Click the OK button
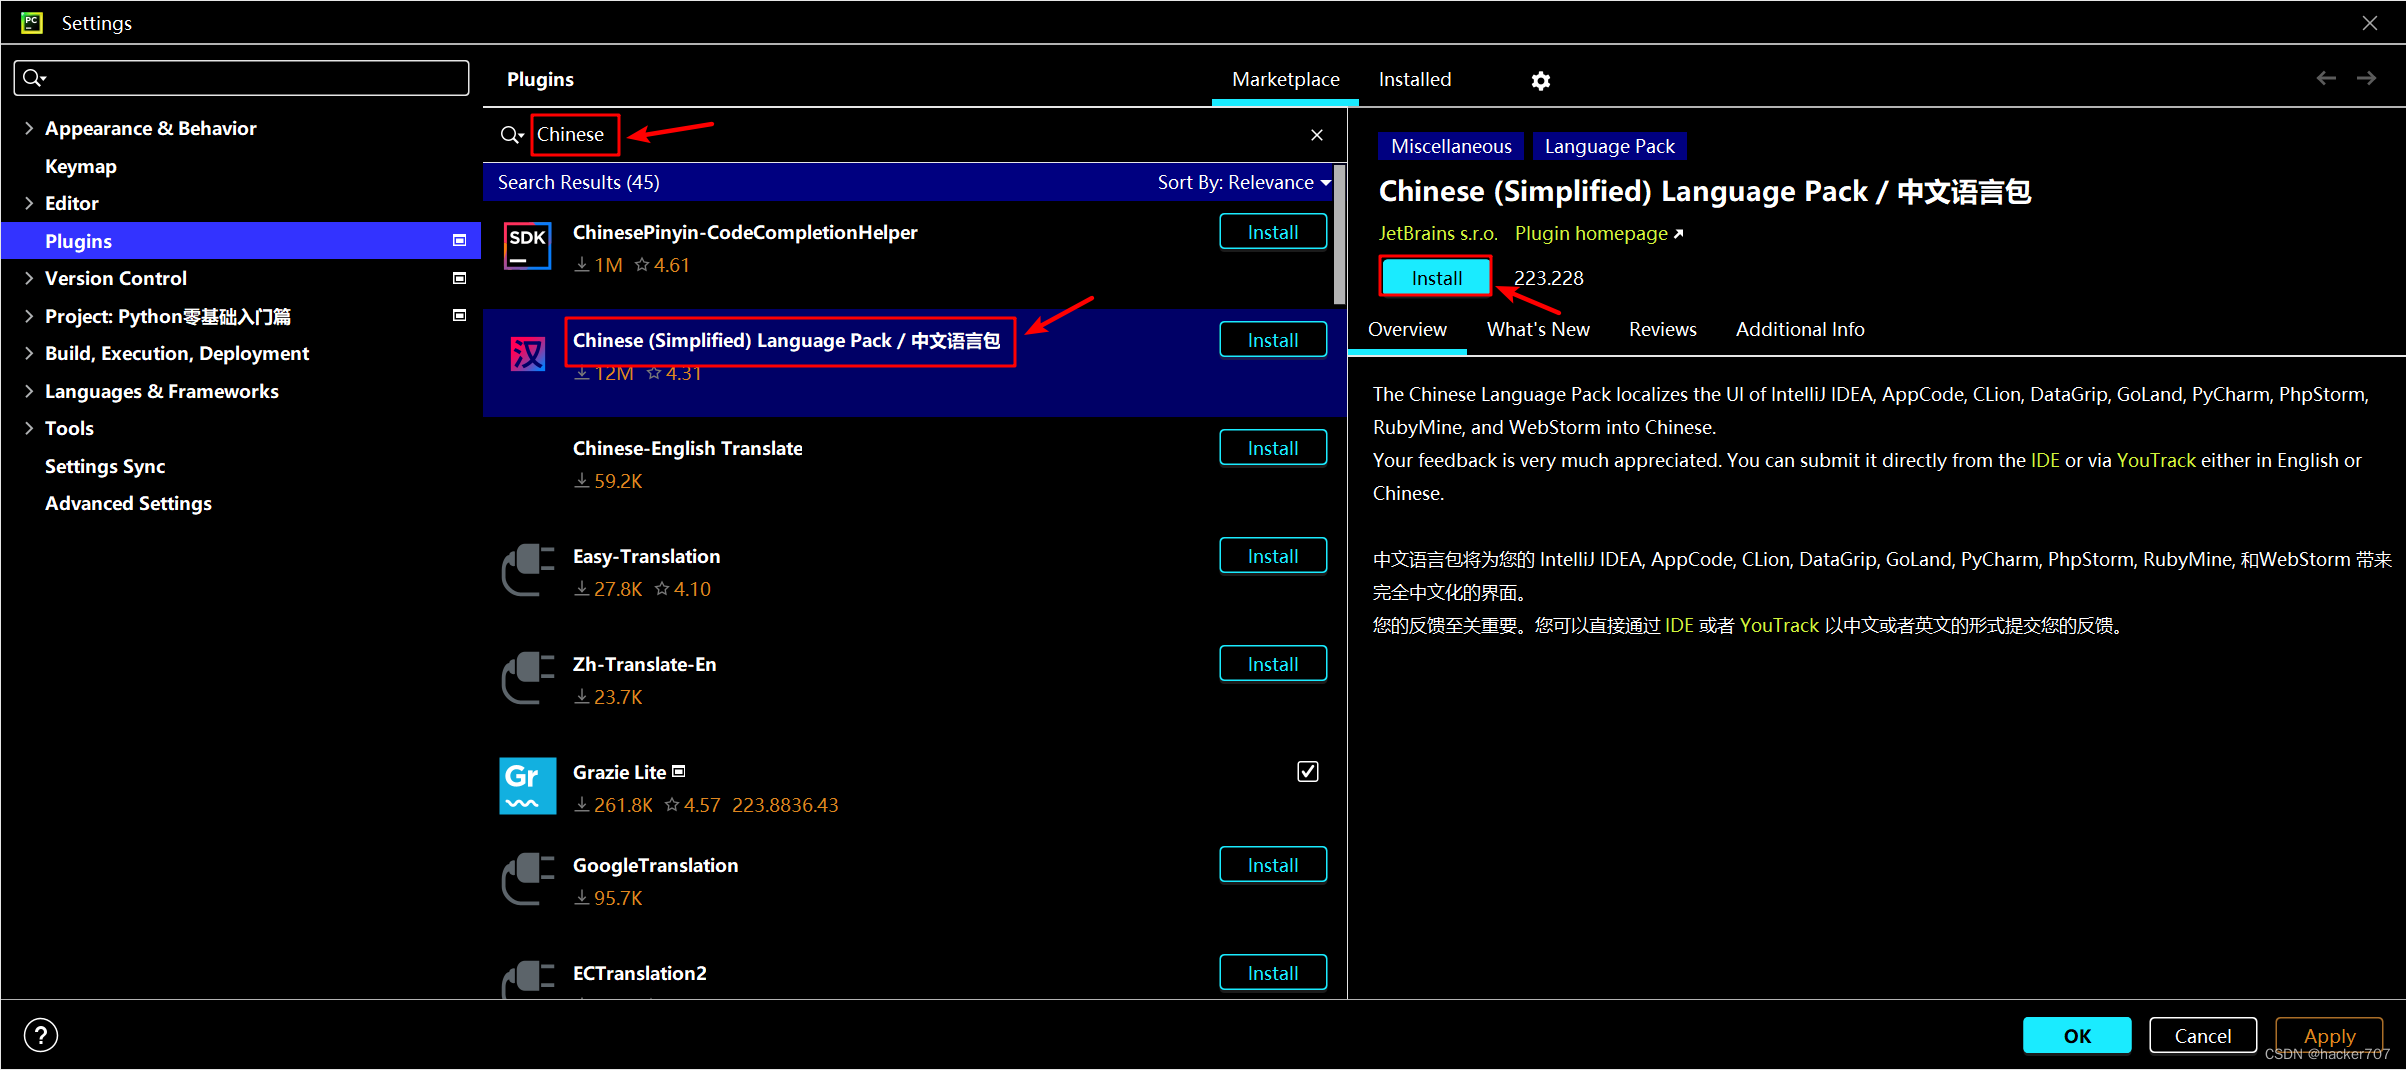Screen dimensions: 2406x1070 (x=2076, y=1036)
